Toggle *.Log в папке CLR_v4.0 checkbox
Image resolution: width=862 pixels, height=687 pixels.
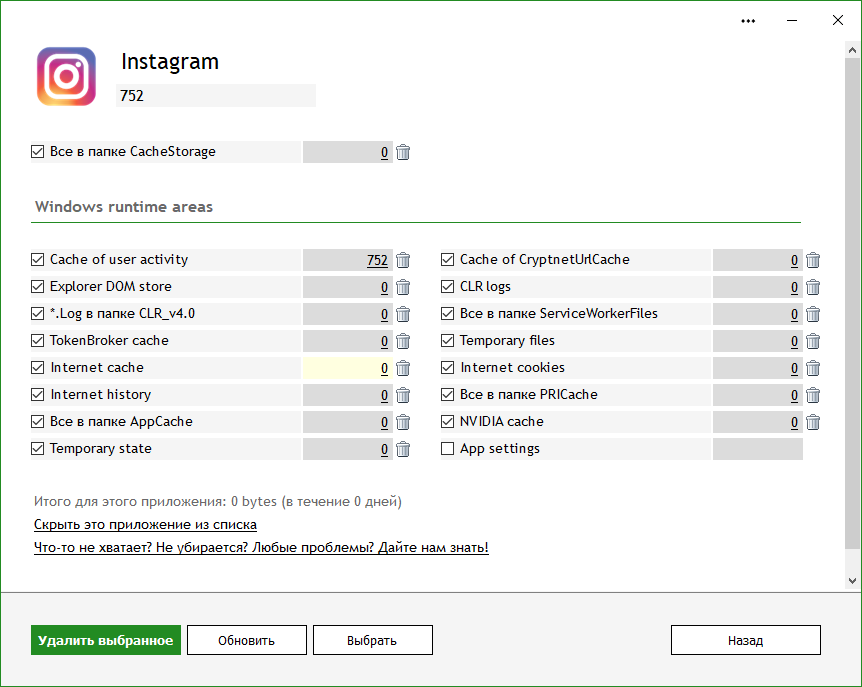[x=37, y=313]
